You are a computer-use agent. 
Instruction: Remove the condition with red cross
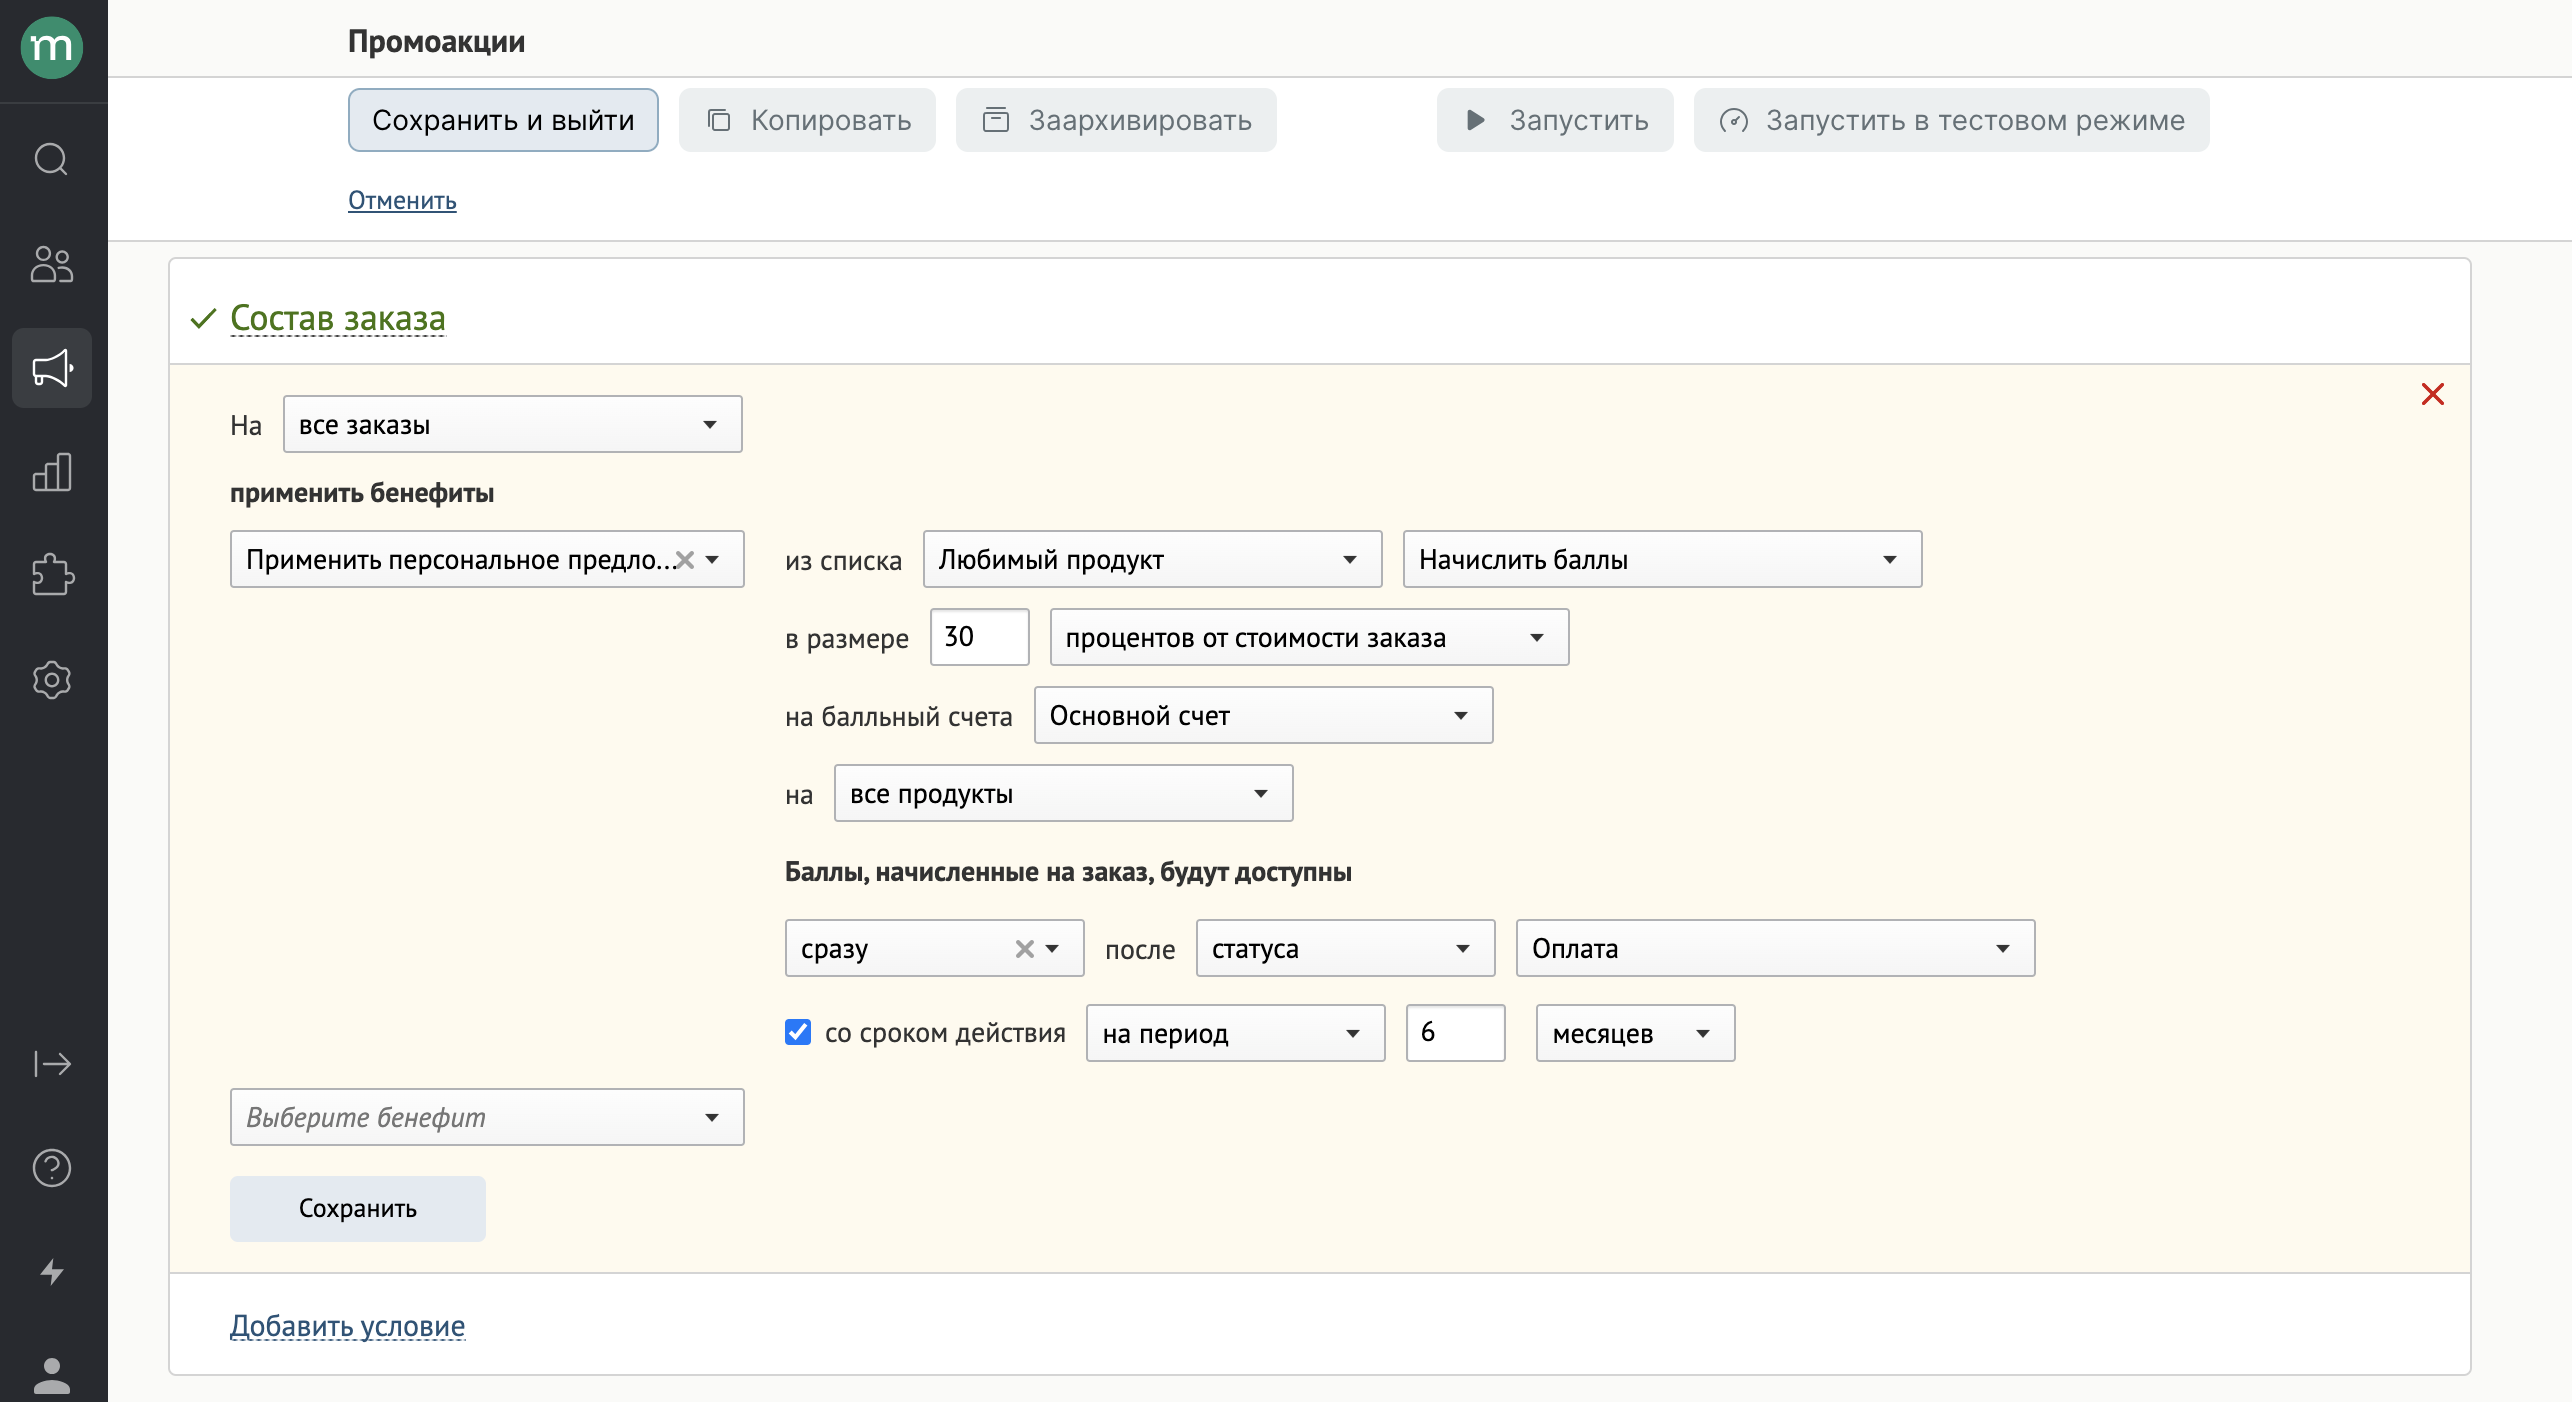[x=2433, y=394]
